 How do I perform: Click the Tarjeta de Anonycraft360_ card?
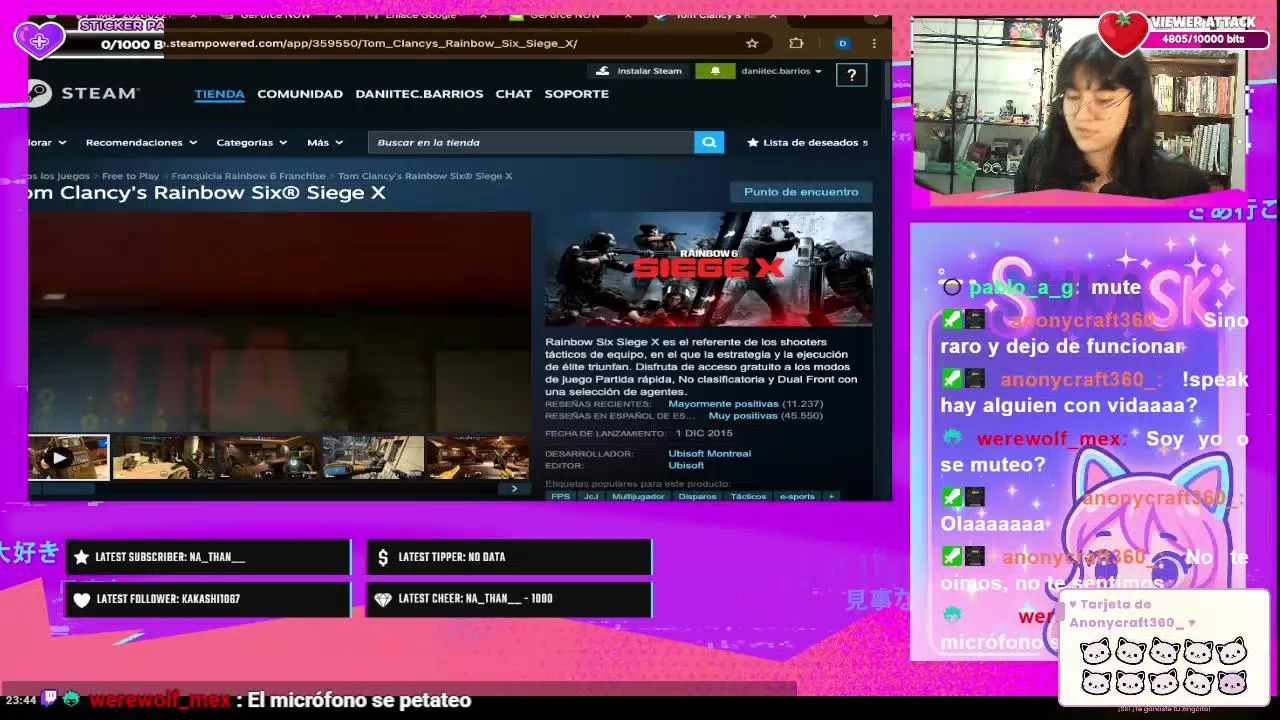point(1164,647)
